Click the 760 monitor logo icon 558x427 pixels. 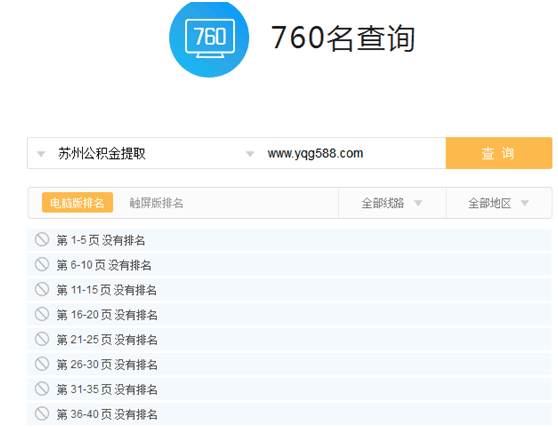(209, 38)
